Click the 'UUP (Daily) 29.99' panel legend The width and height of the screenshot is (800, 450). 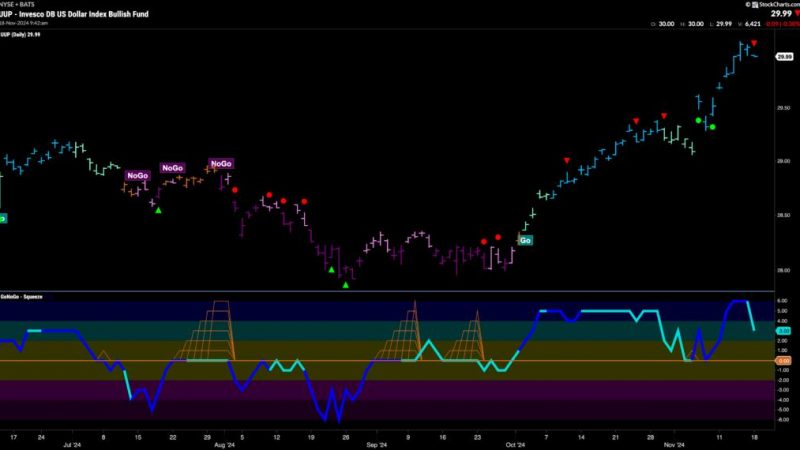click(x=20, y=35)
